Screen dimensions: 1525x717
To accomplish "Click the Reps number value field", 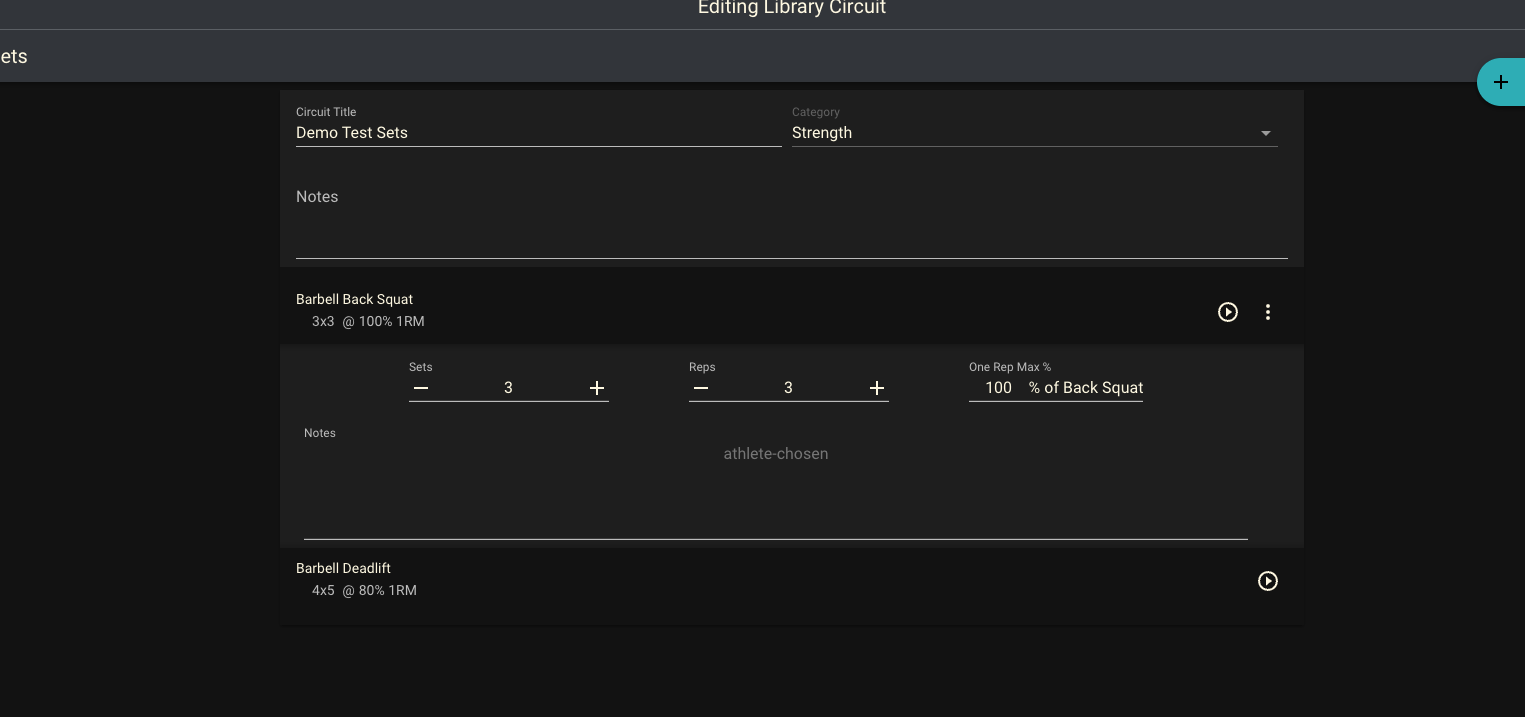I will coord(788,388).
